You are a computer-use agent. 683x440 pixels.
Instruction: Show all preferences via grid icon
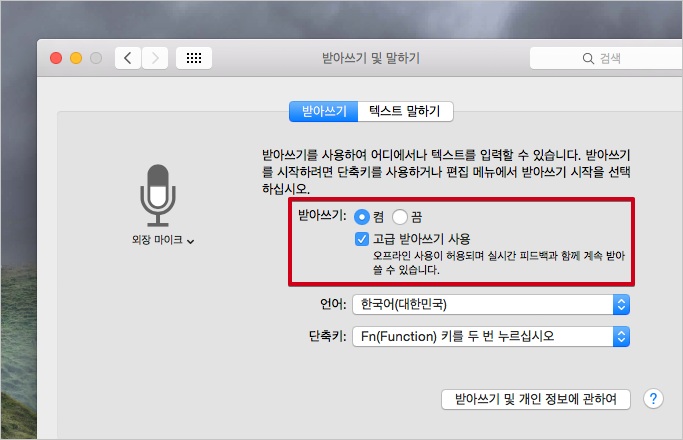tap(194, 58)
